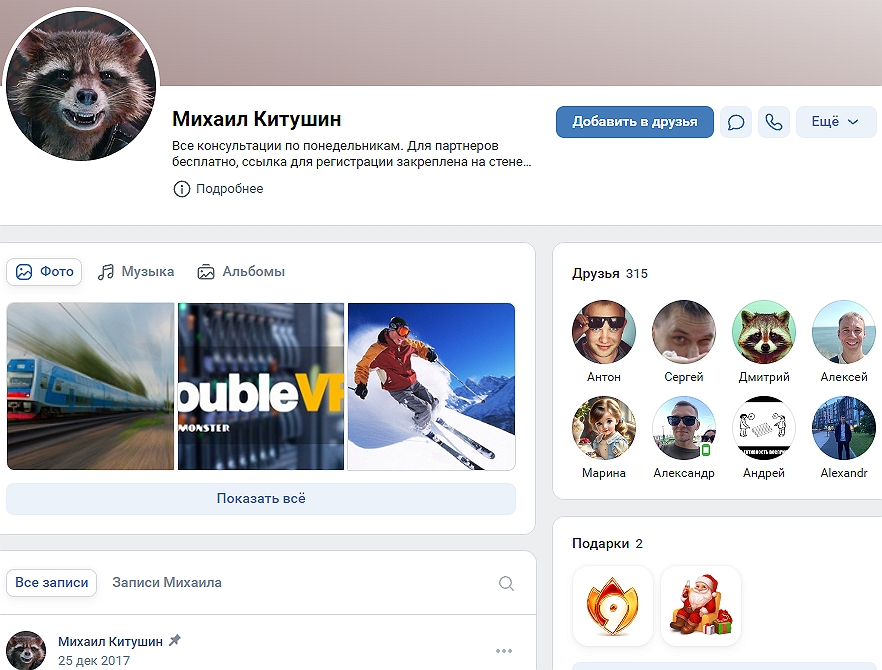Open the message chat bubble icon
The image size is (882, 670).
736,122
